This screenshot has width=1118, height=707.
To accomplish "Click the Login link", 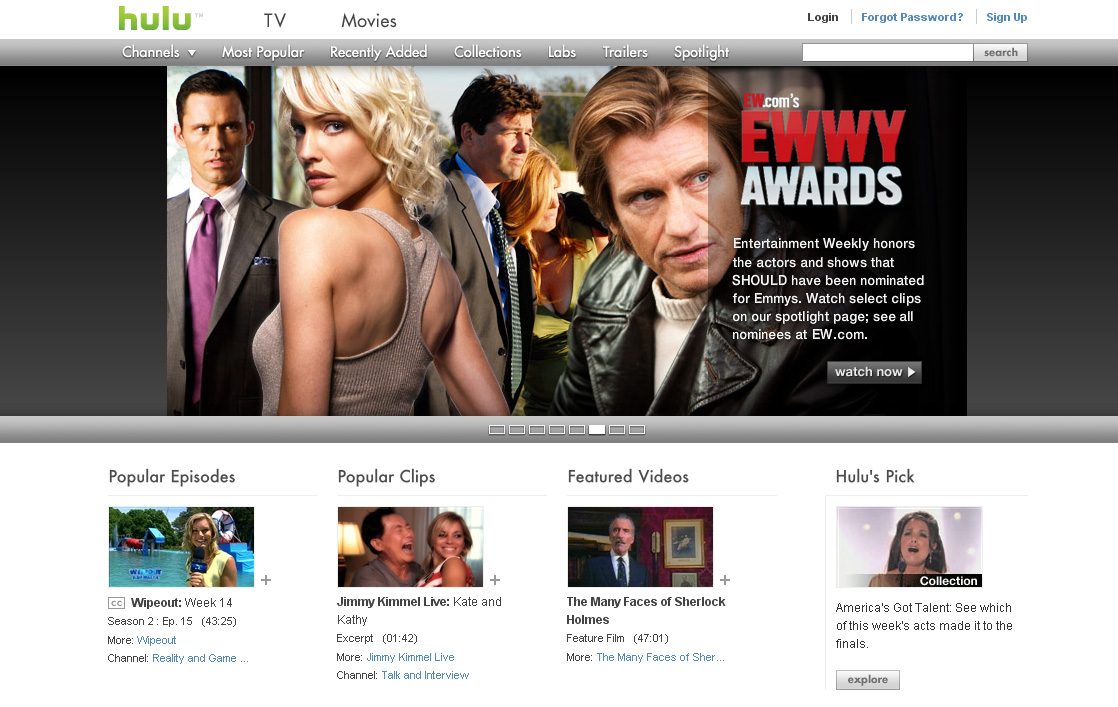I will 823,17.
